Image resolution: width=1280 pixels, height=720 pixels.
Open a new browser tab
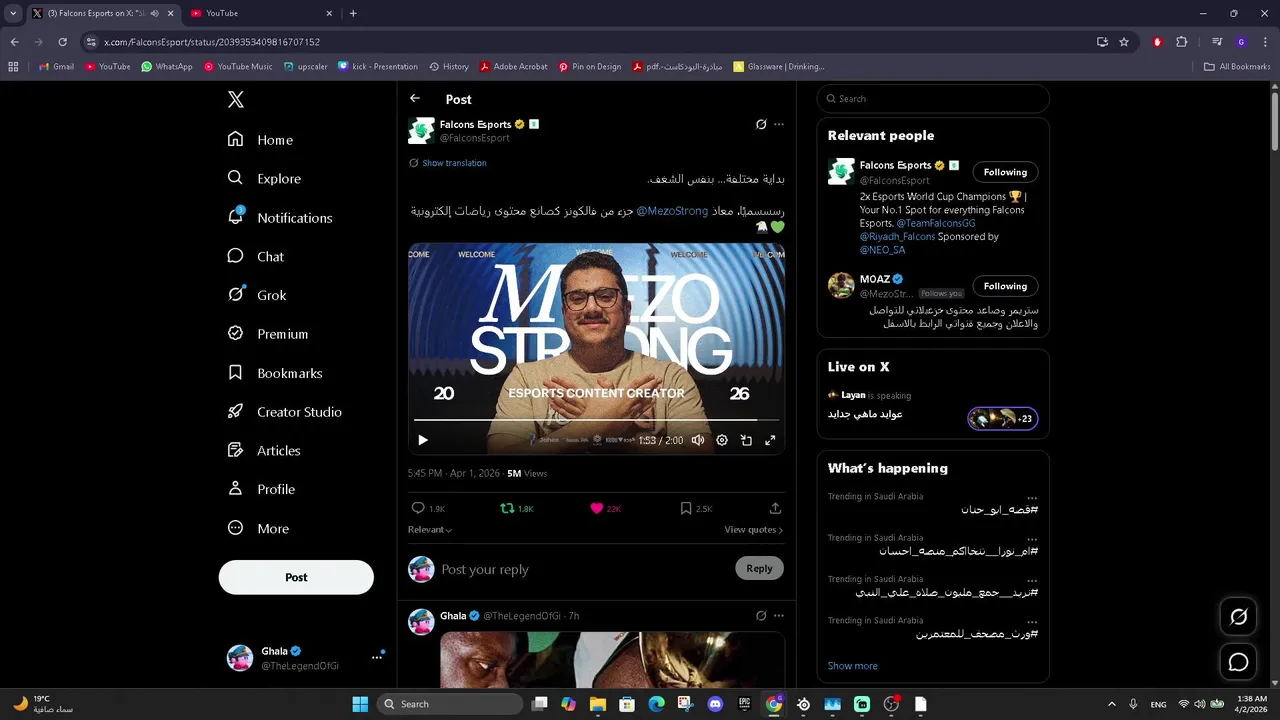353,13
